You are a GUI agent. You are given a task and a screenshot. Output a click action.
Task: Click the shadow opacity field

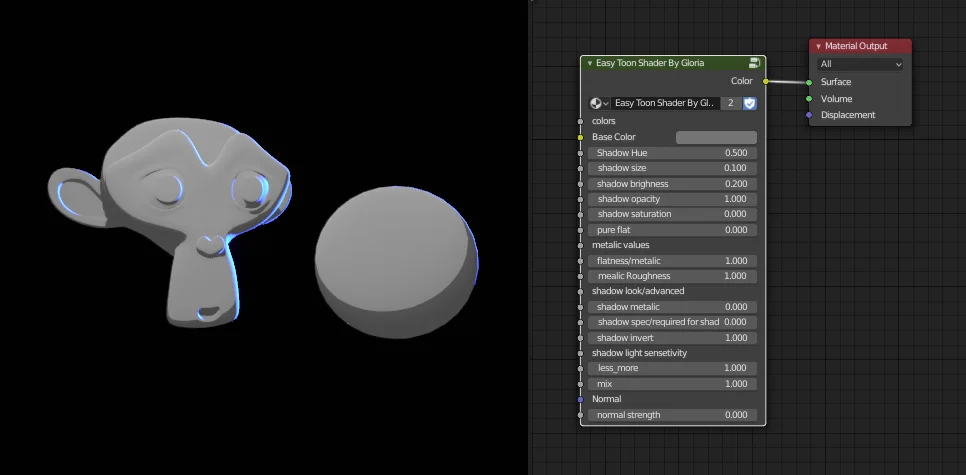pyautogui.click(x=673, y=199)
